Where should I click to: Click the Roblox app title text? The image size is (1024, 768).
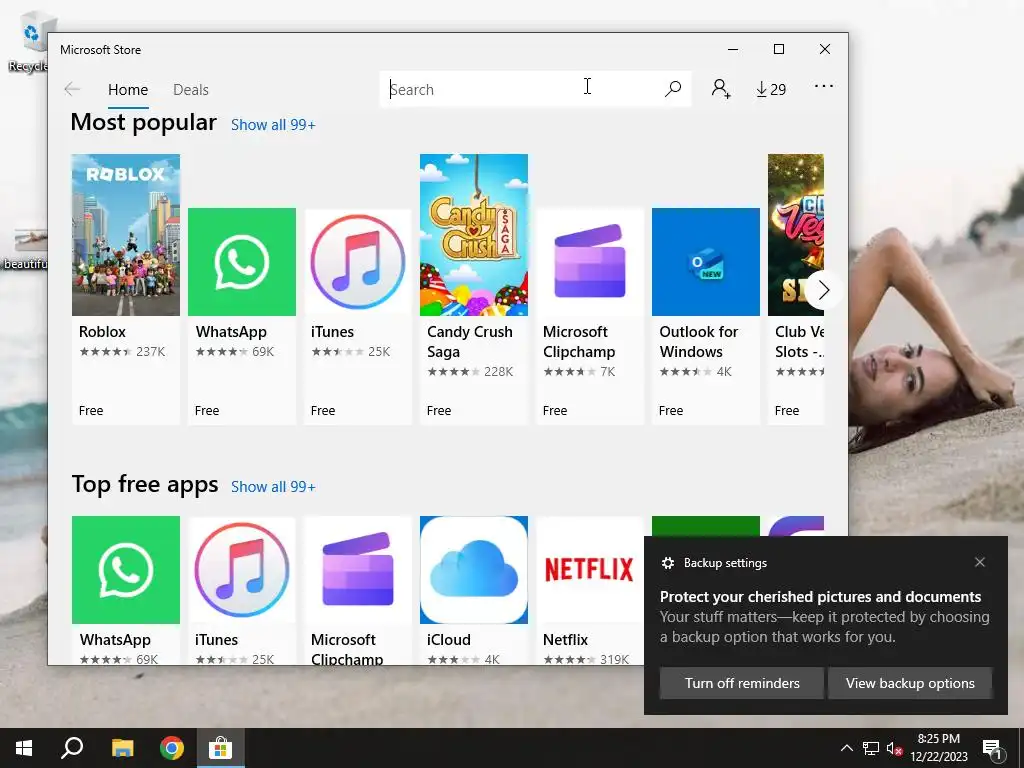click(103, 332)
